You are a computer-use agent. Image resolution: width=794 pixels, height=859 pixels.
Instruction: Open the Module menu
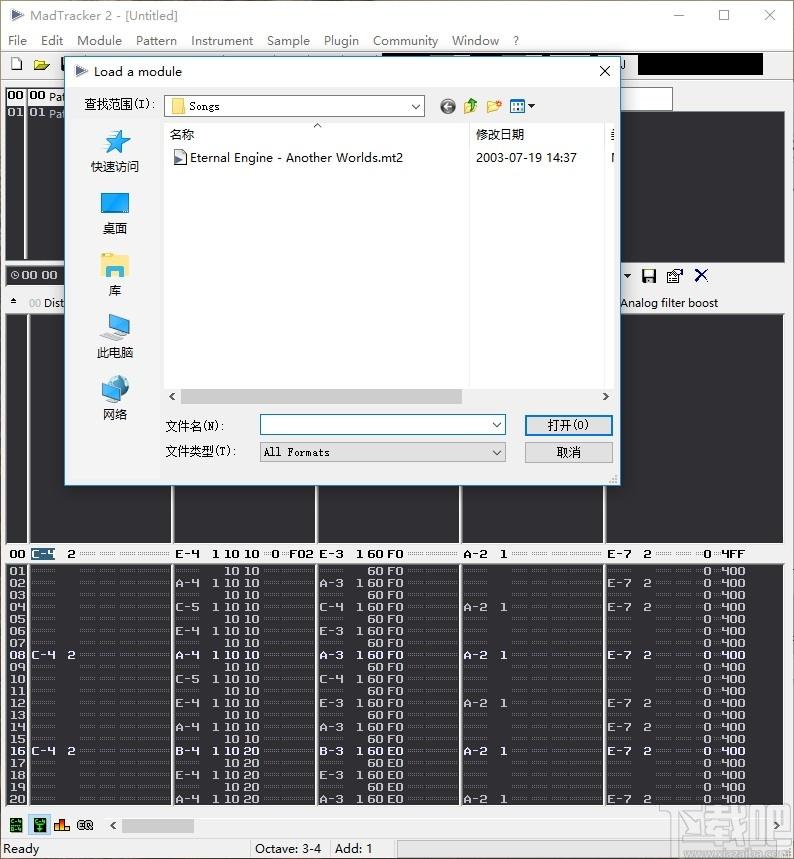99,41
